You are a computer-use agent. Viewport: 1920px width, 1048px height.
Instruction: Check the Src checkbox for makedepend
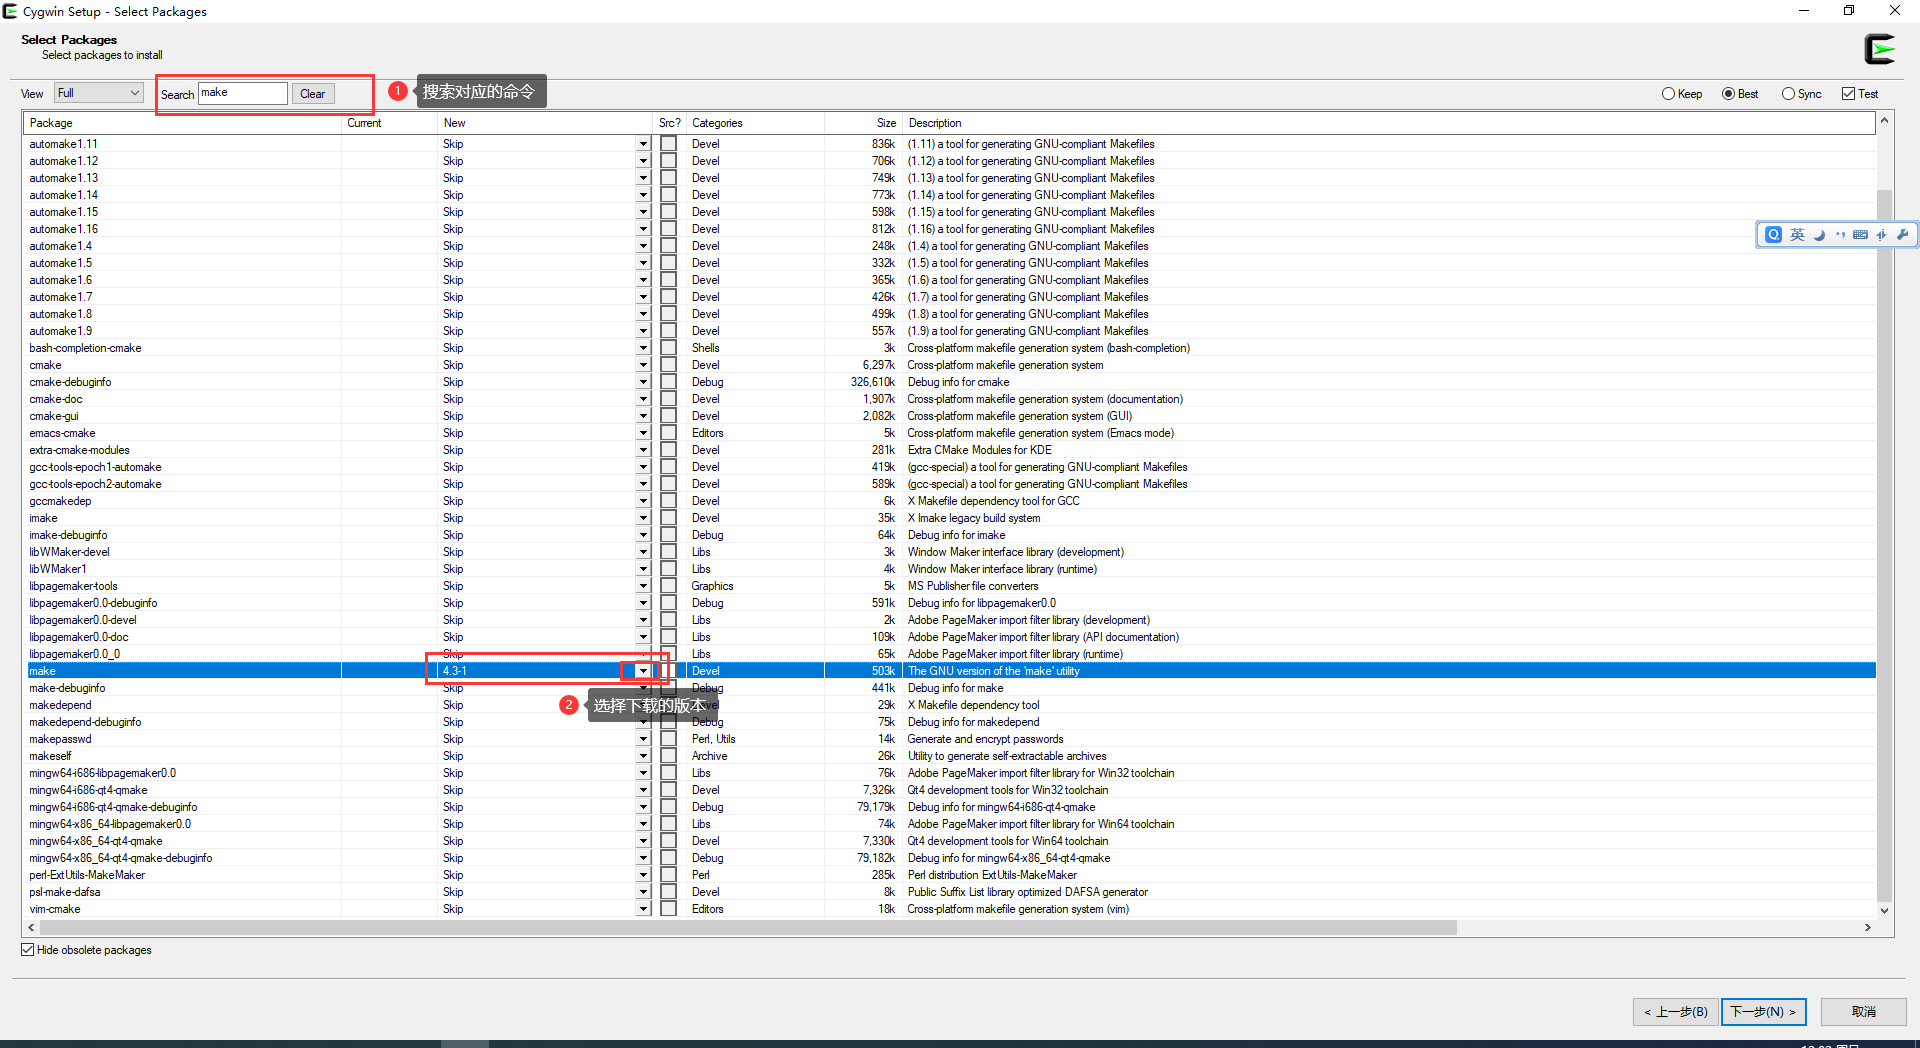pos(669,705)
